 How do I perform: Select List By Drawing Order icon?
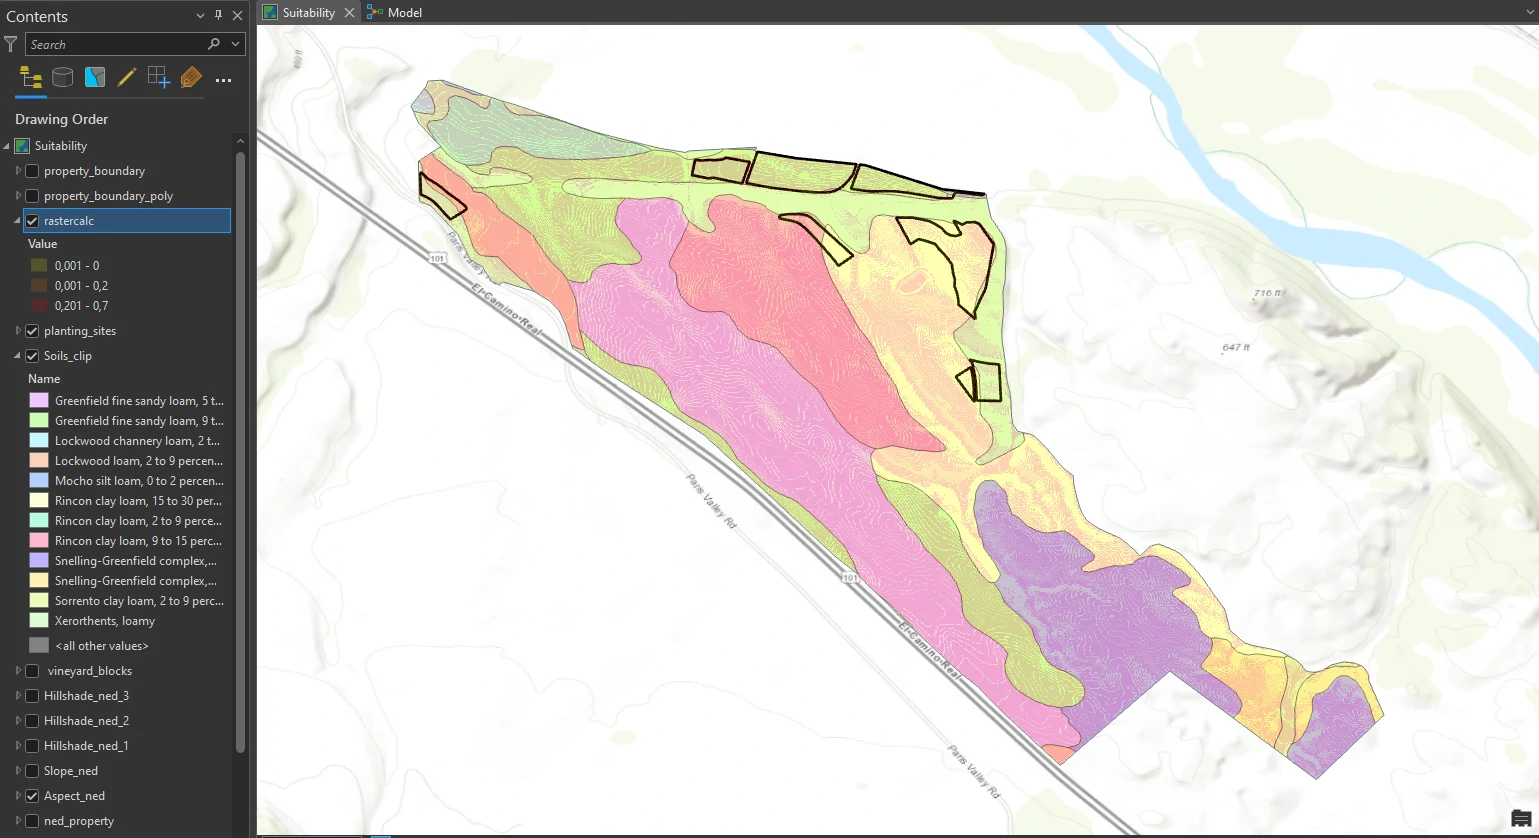click(x=31, y=78)
